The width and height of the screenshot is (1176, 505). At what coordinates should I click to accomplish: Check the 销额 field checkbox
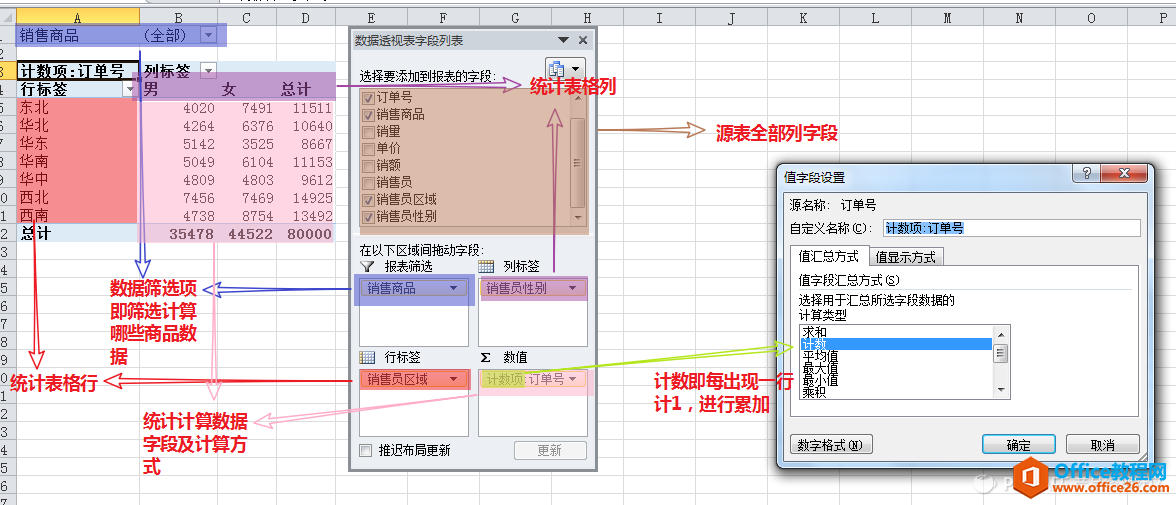pyautogui.click(x=368, y=166)
